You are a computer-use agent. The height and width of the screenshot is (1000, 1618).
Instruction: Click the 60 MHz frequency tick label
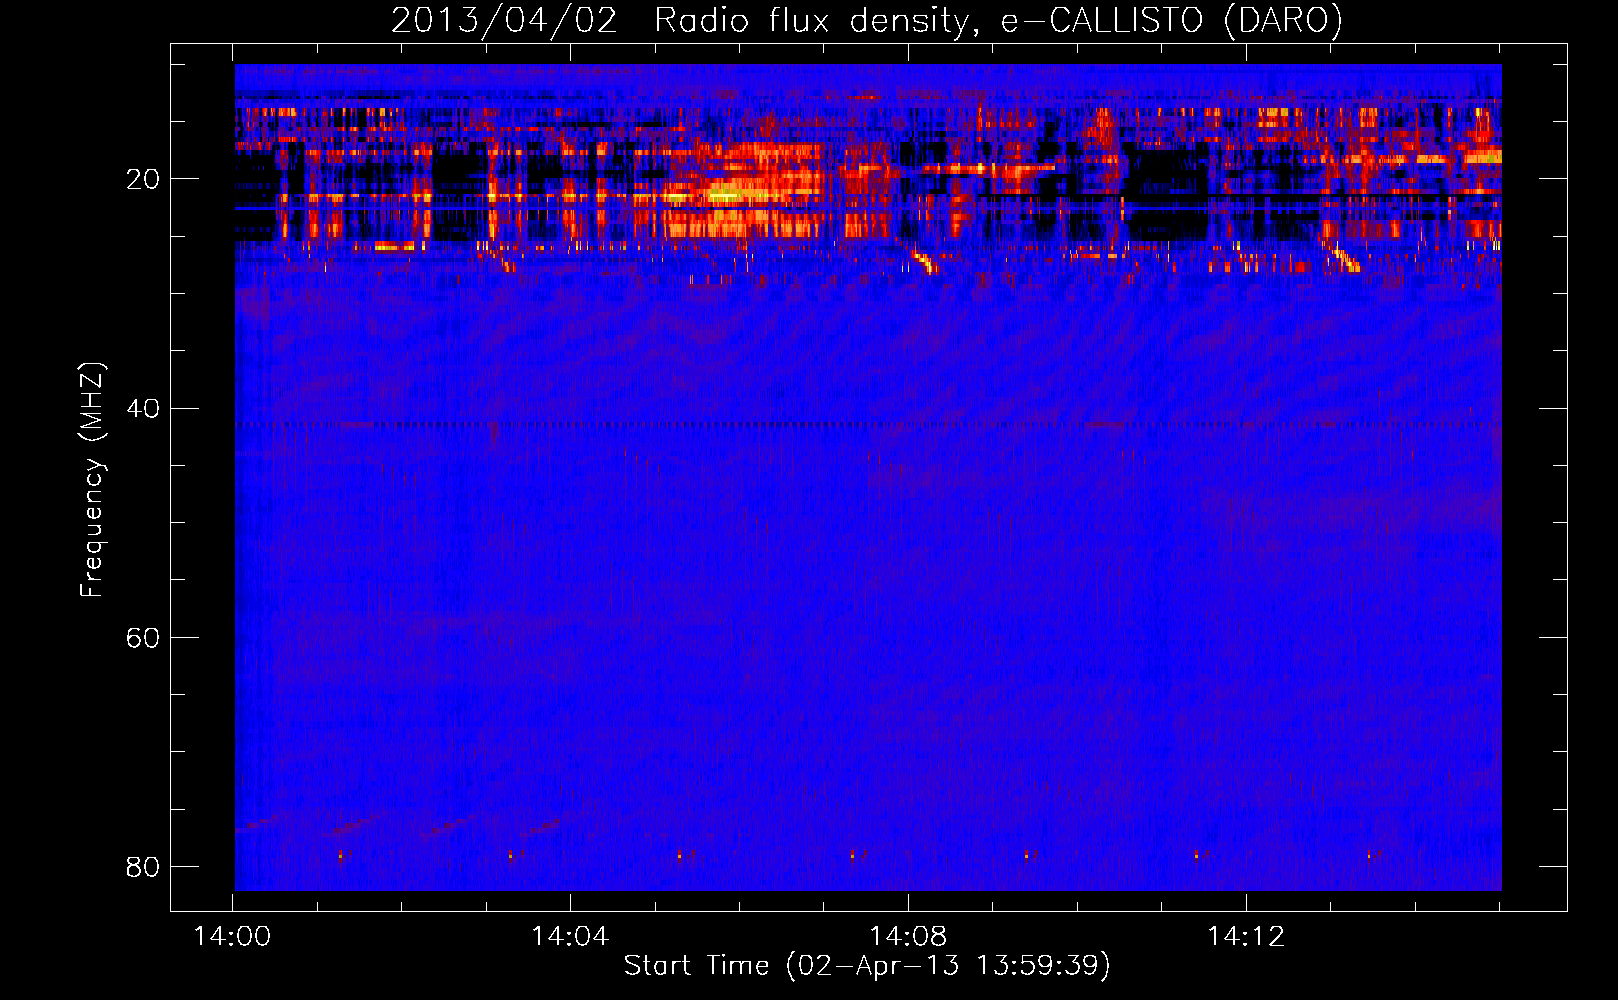click(x=142, y=638)
